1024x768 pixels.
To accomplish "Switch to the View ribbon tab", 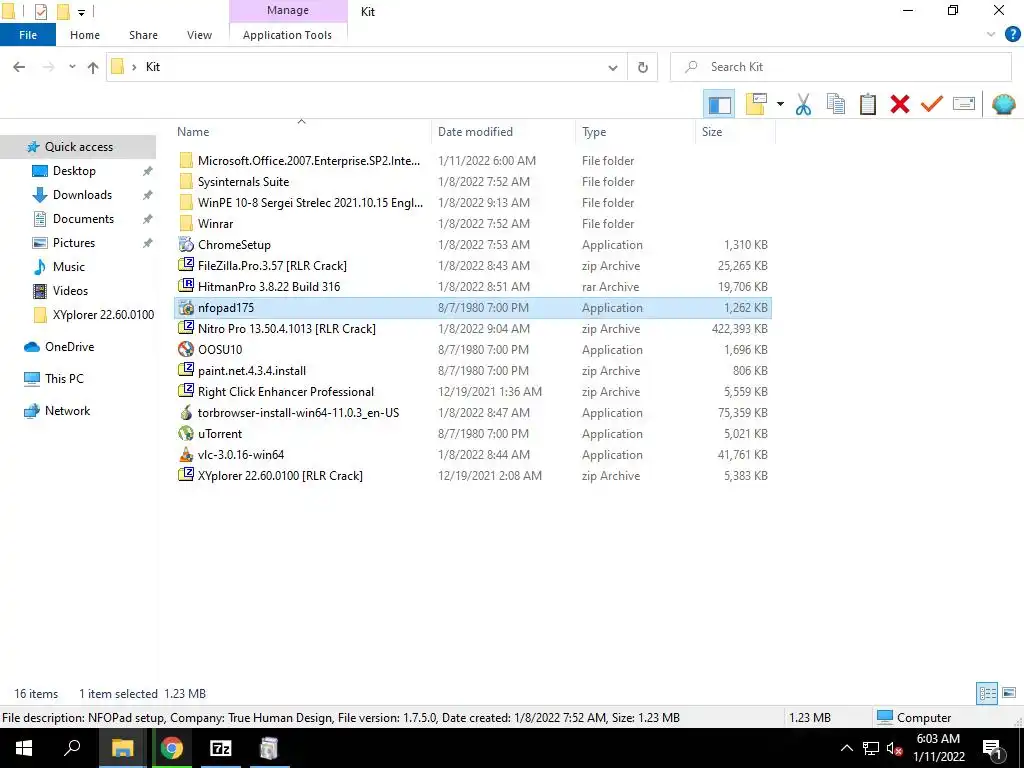I will coord(199,35).
